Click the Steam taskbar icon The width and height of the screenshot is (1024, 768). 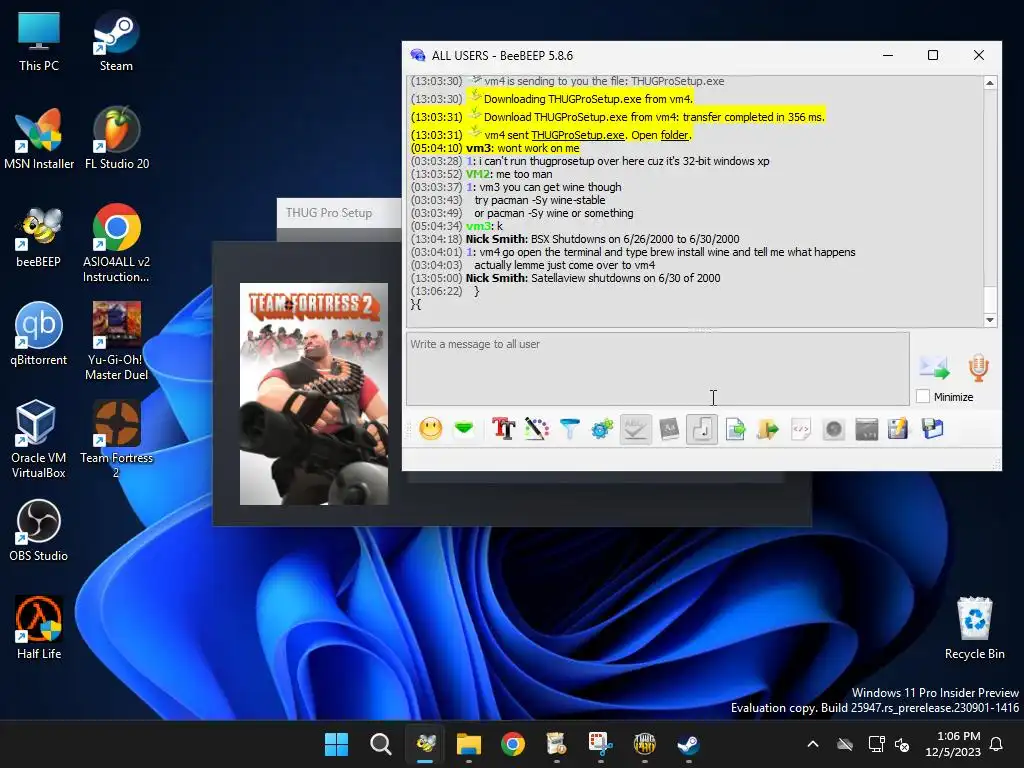pyautogui.click(x=688, y=744)
